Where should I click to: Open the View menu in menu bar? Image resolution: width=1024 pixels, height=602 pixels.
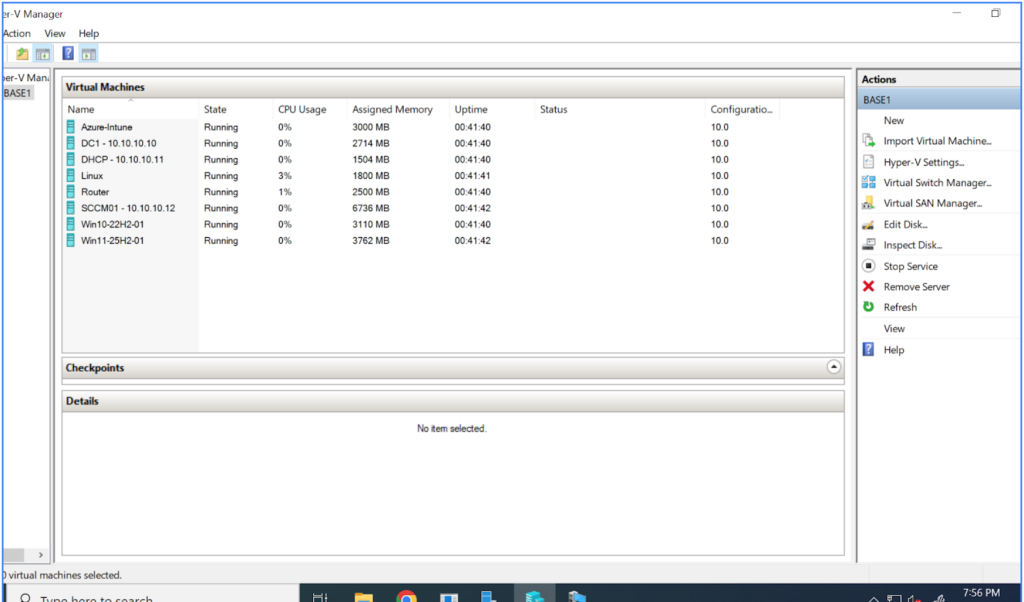(x=55, y=33)
